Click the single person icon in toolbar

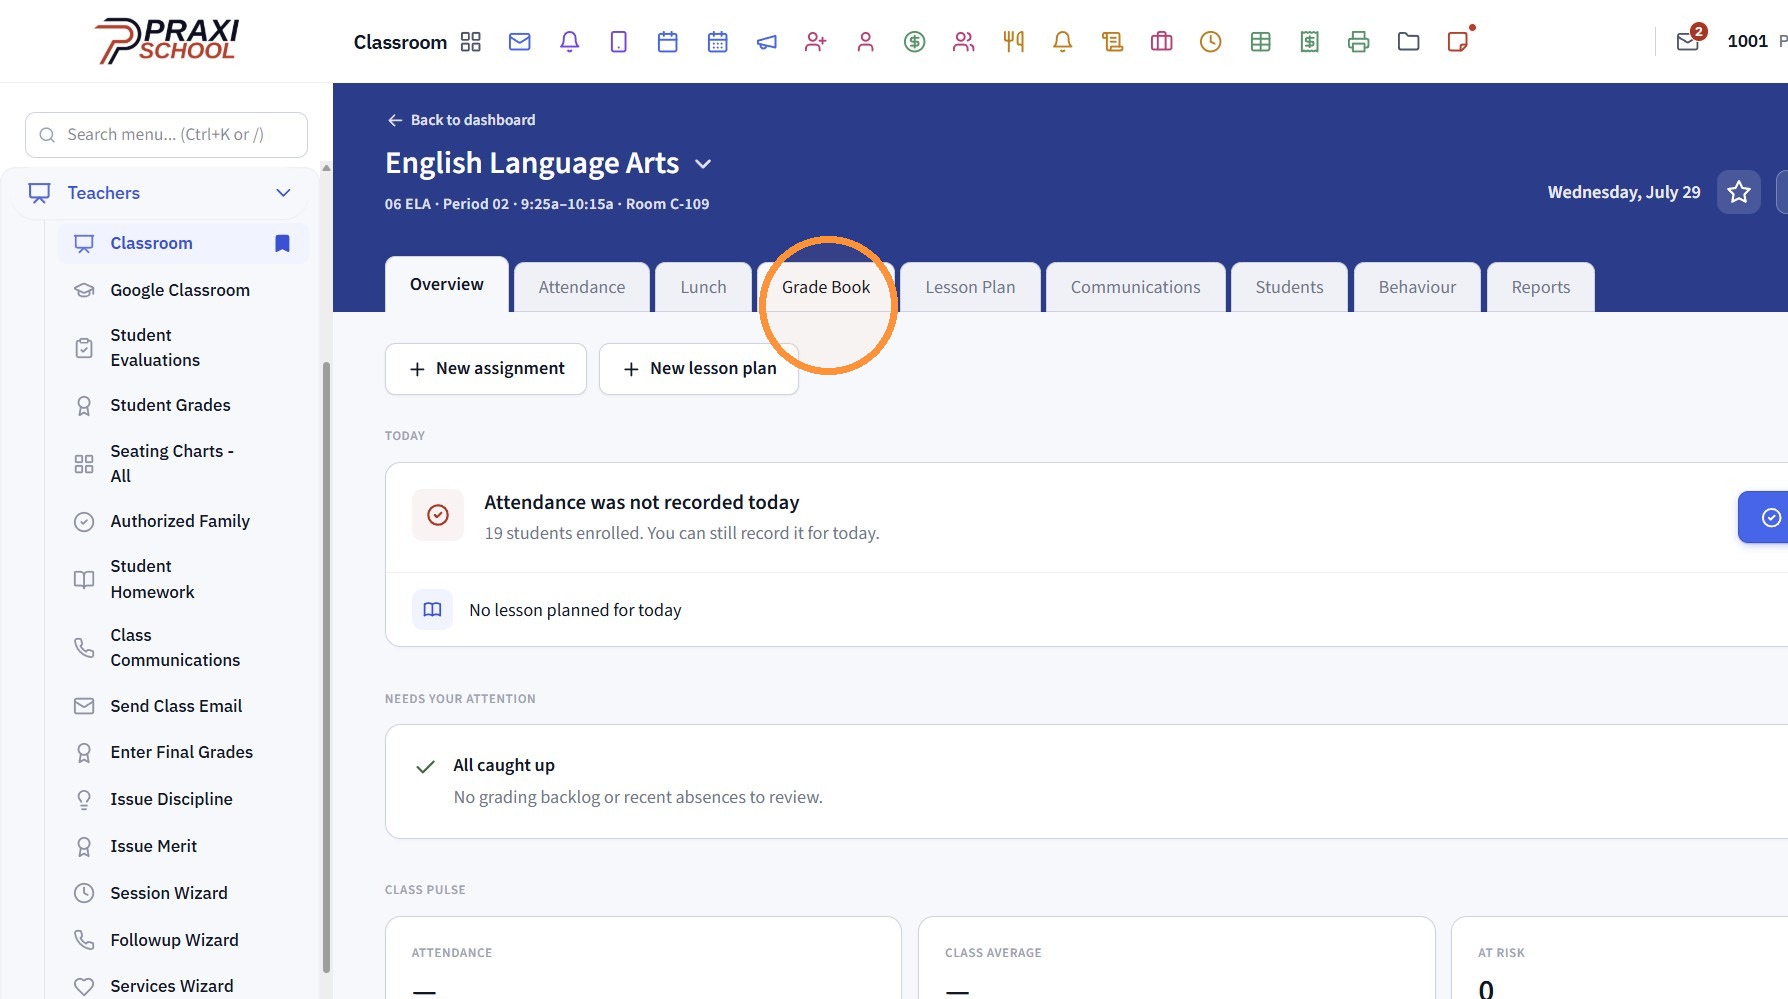[866, 42]
